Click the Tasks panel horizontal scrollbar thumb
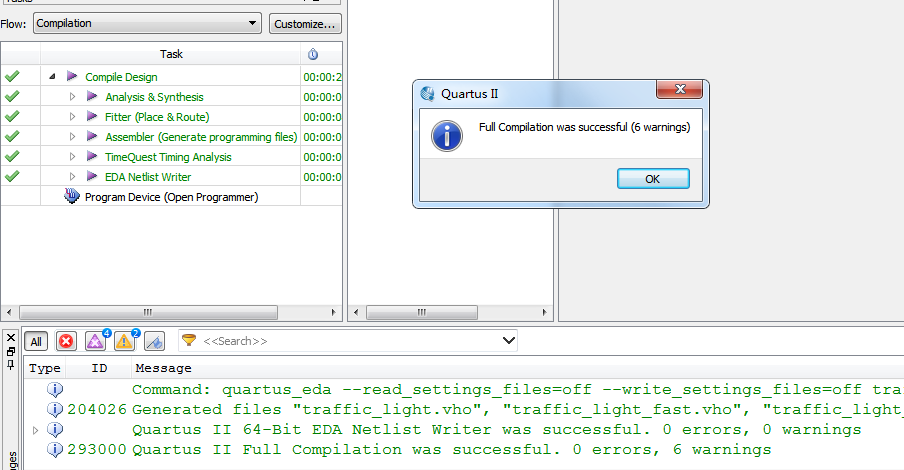904x470 pixels. click(148, 312)
